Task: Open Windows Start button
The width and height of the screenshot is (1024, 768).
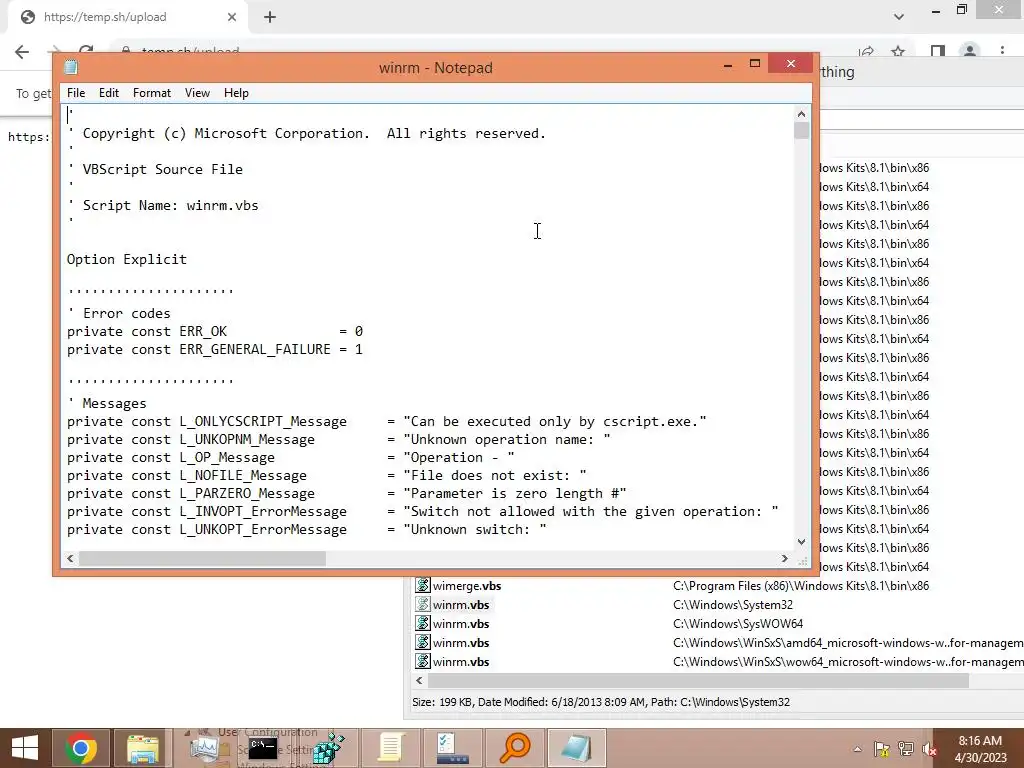Action: [25, 748]
